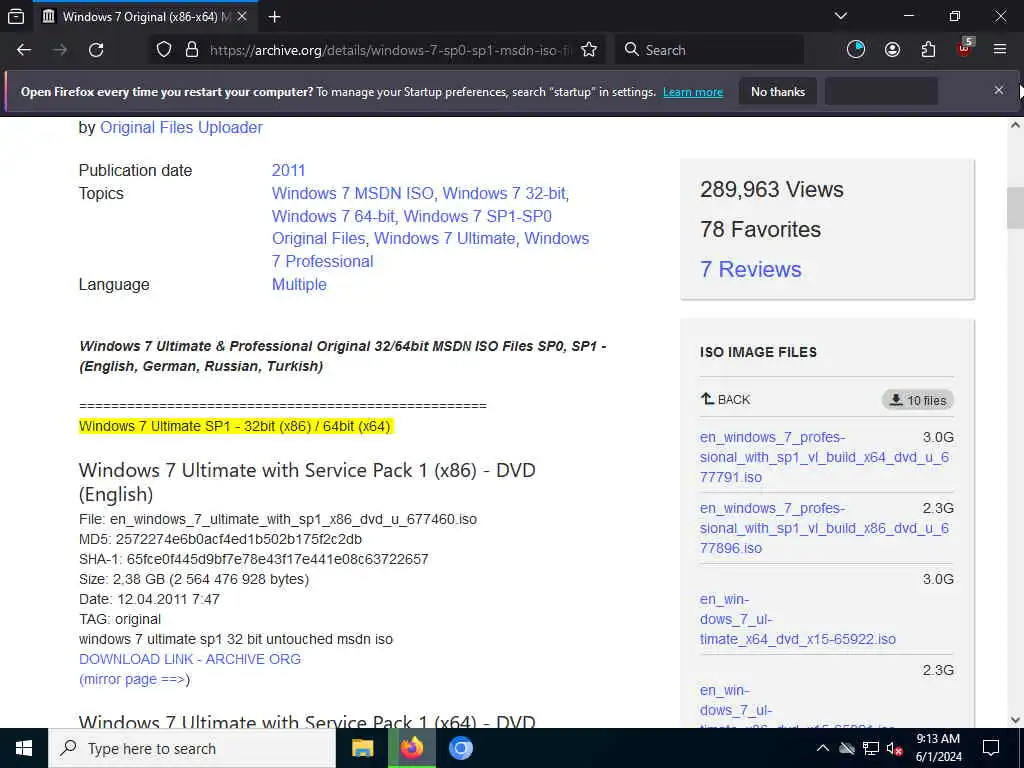The image size is (1024, 768).
Task: Click the forward navigation arrow
Action: click(x=60, y=50)
